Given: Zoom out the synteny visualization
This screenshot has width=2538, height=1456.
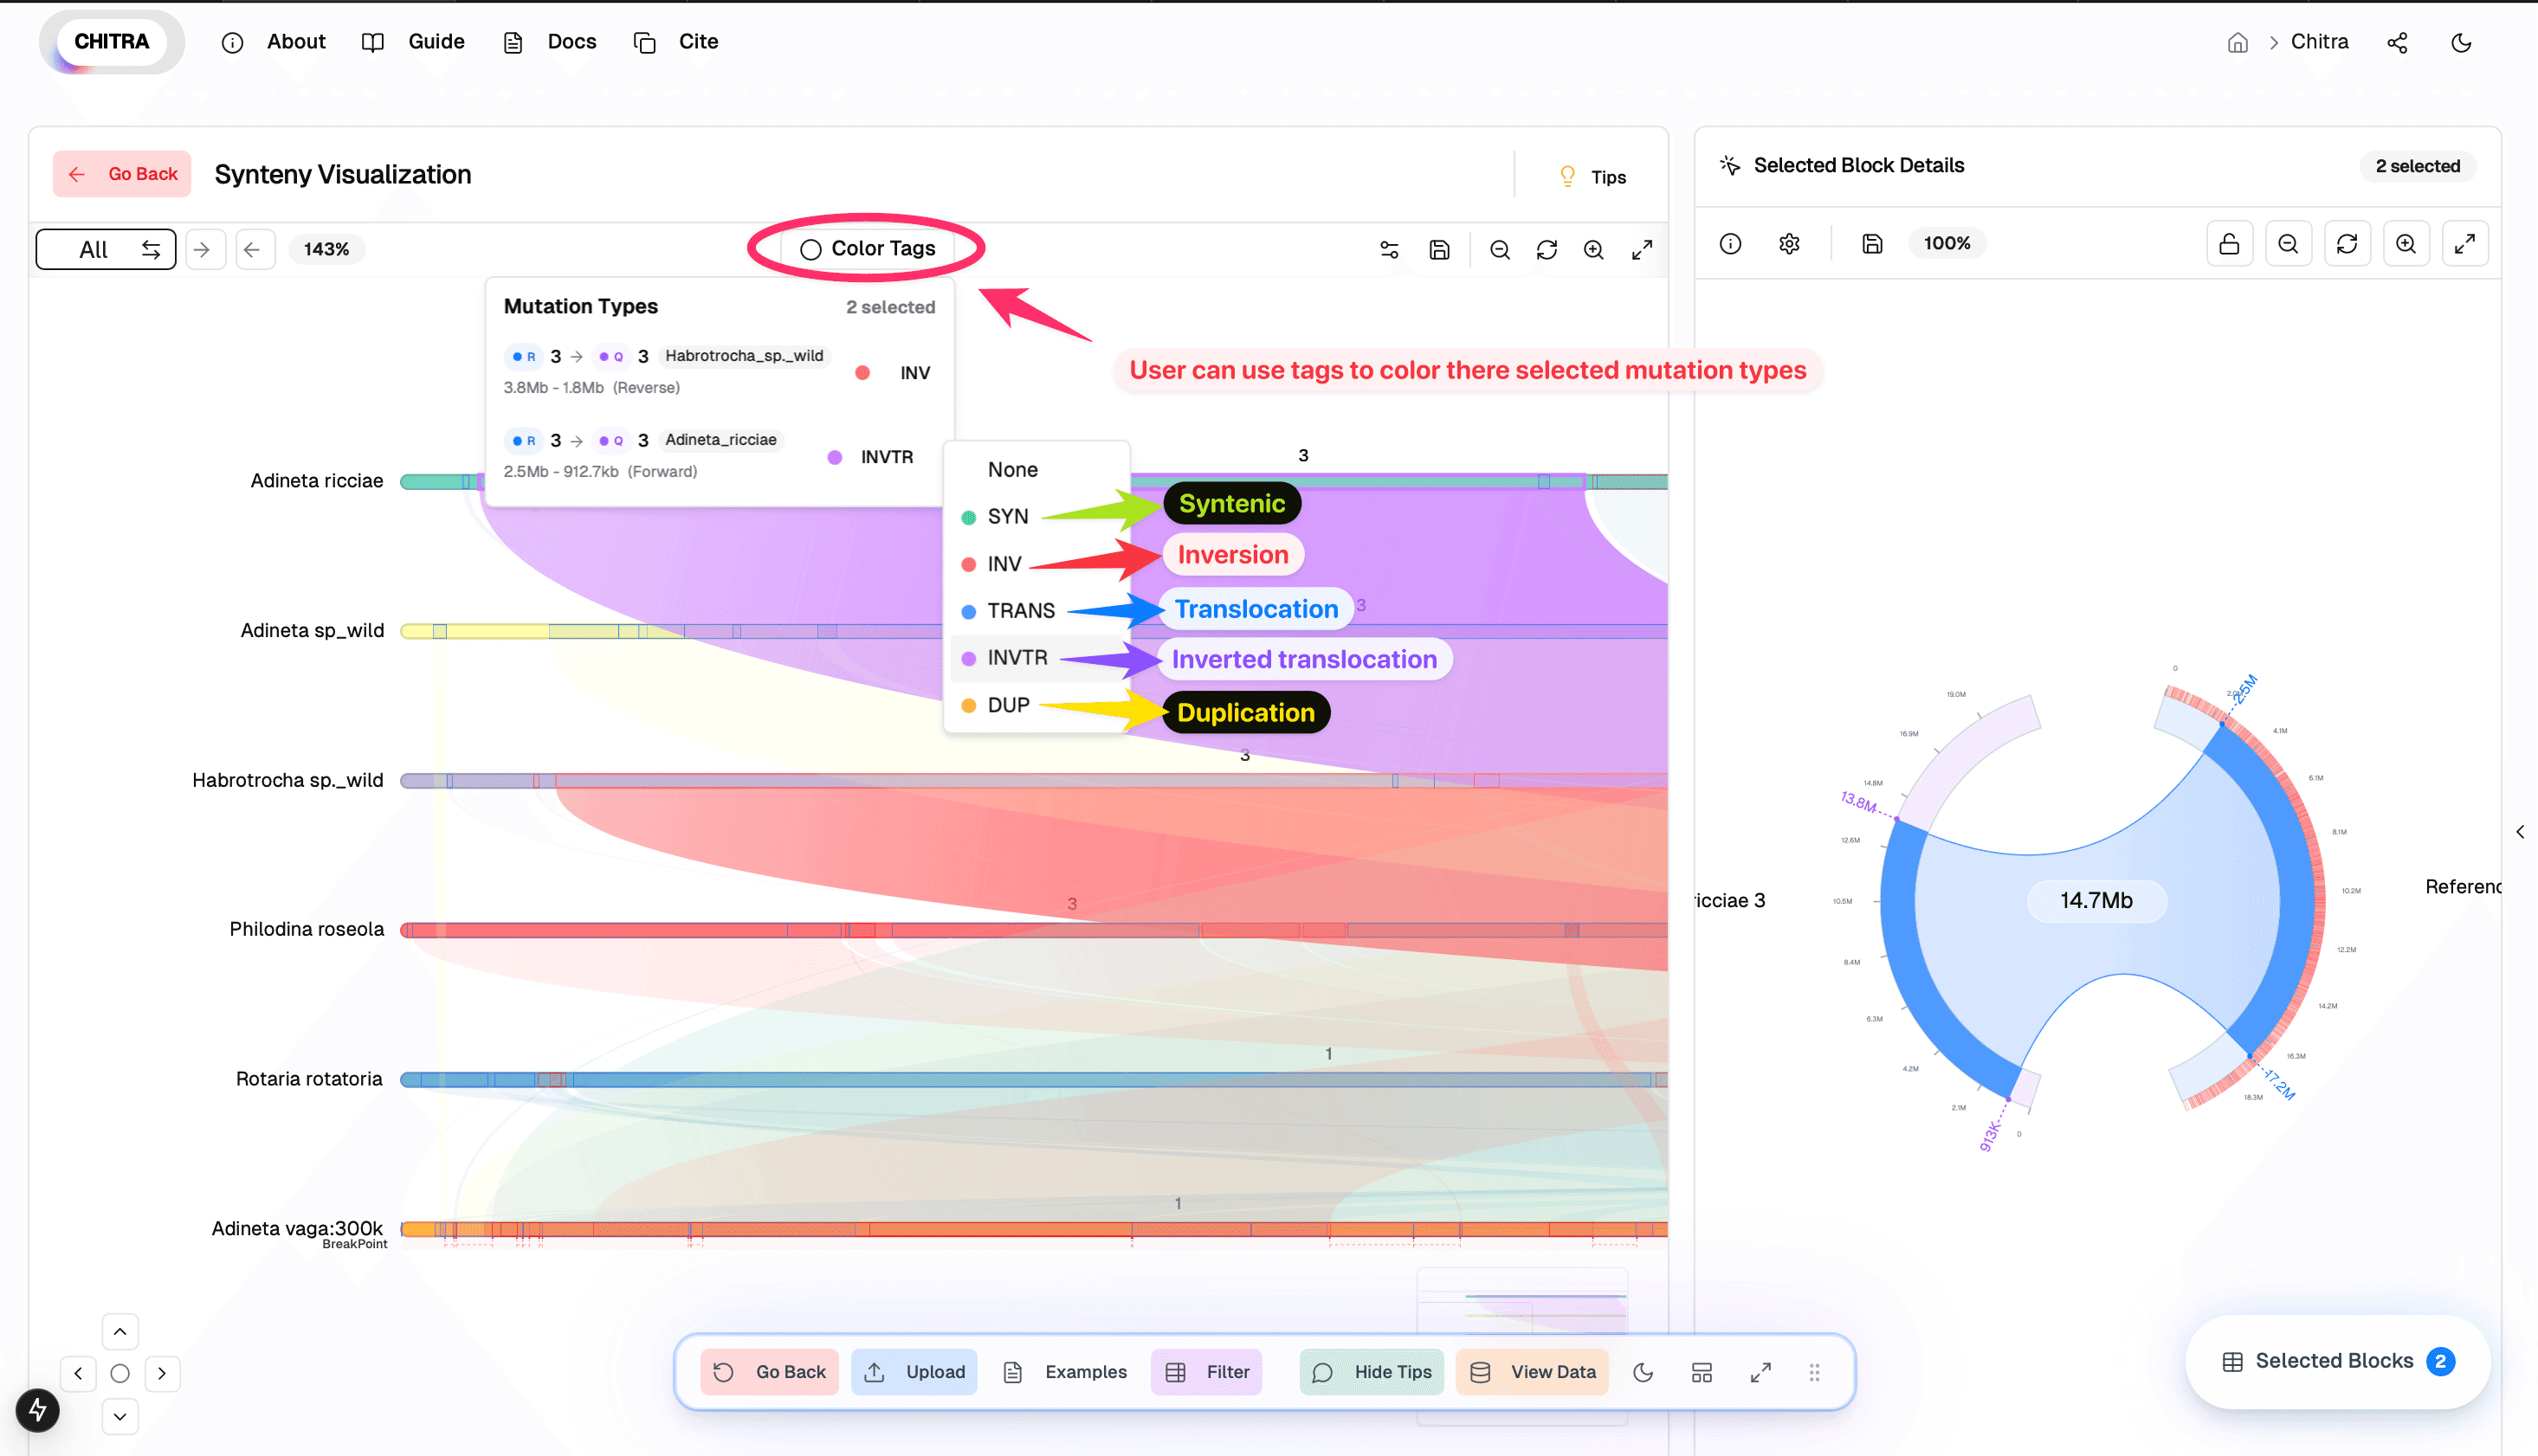Looking at the screenshot, I should (x=1499, y=250).
